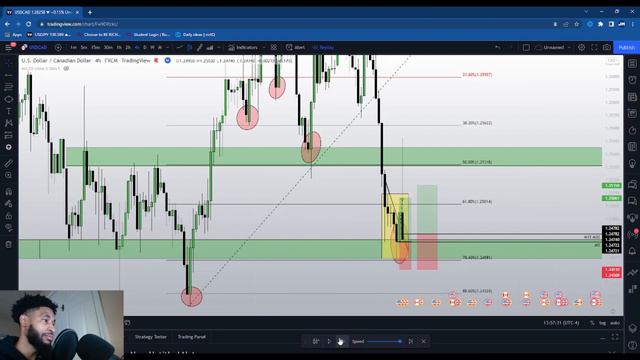Toggle auto scale on the price axis

point(615,323)
